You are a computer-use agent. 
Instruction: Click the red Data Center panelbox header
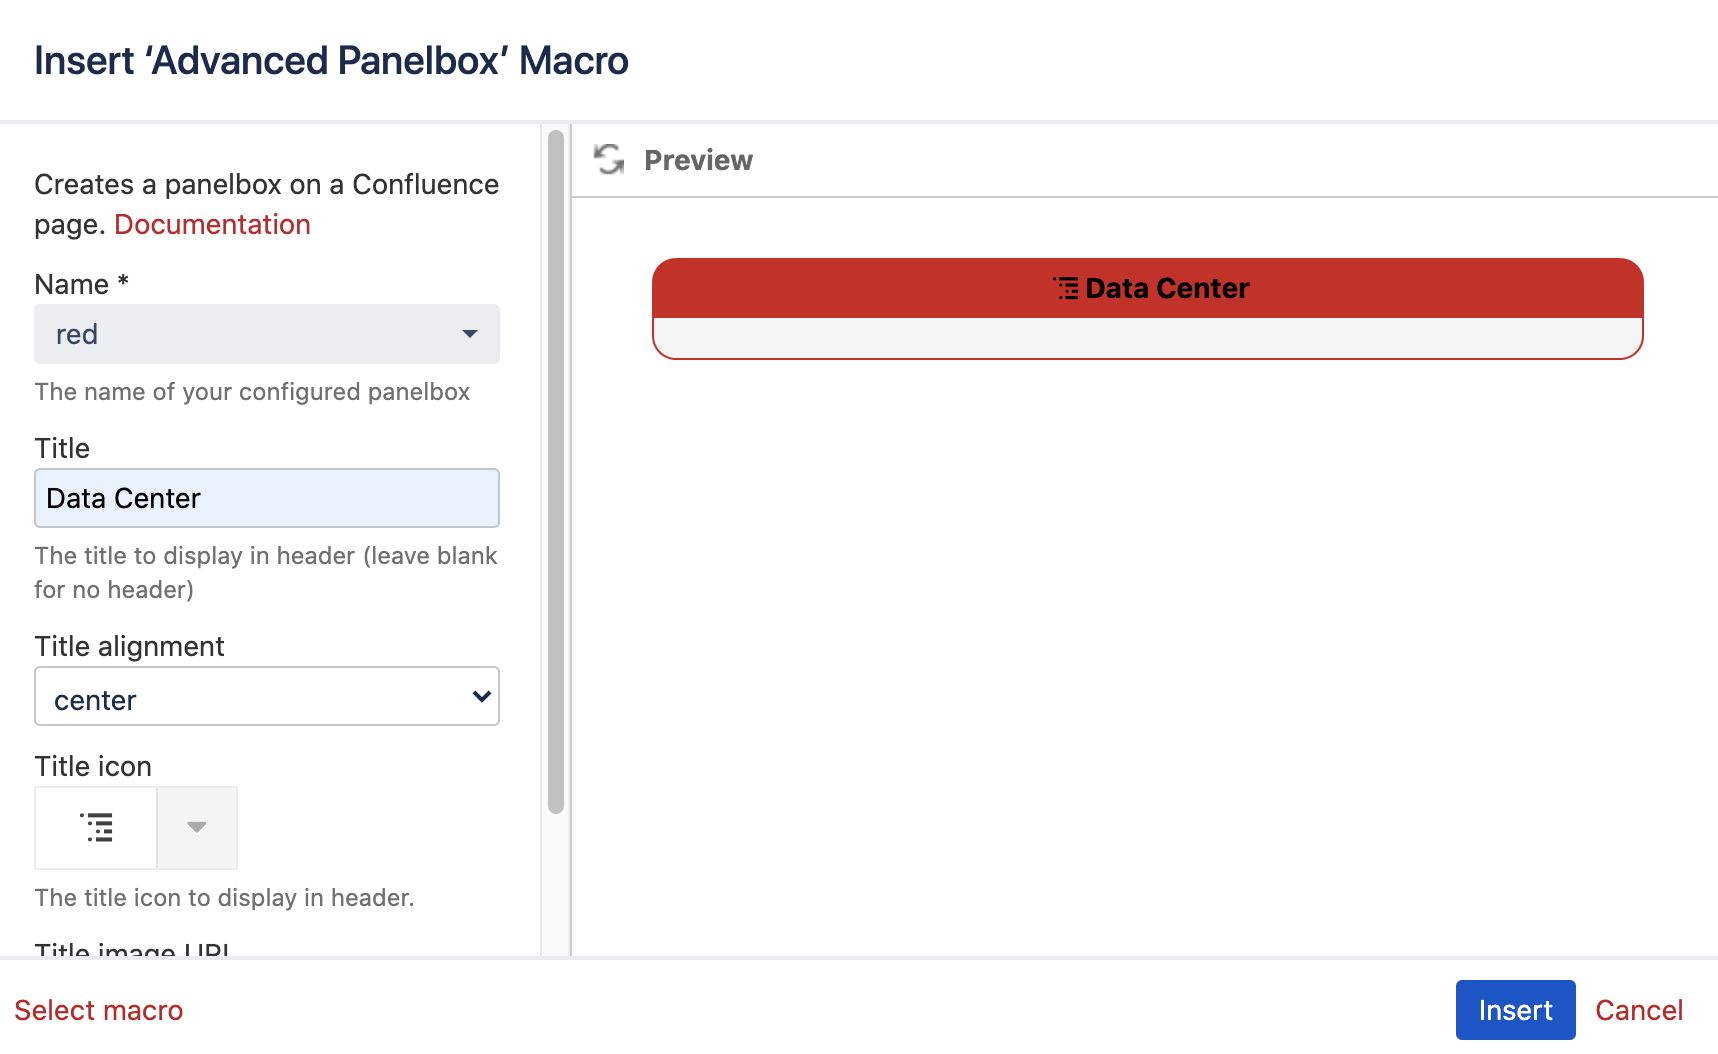[x=1146, y=289]
